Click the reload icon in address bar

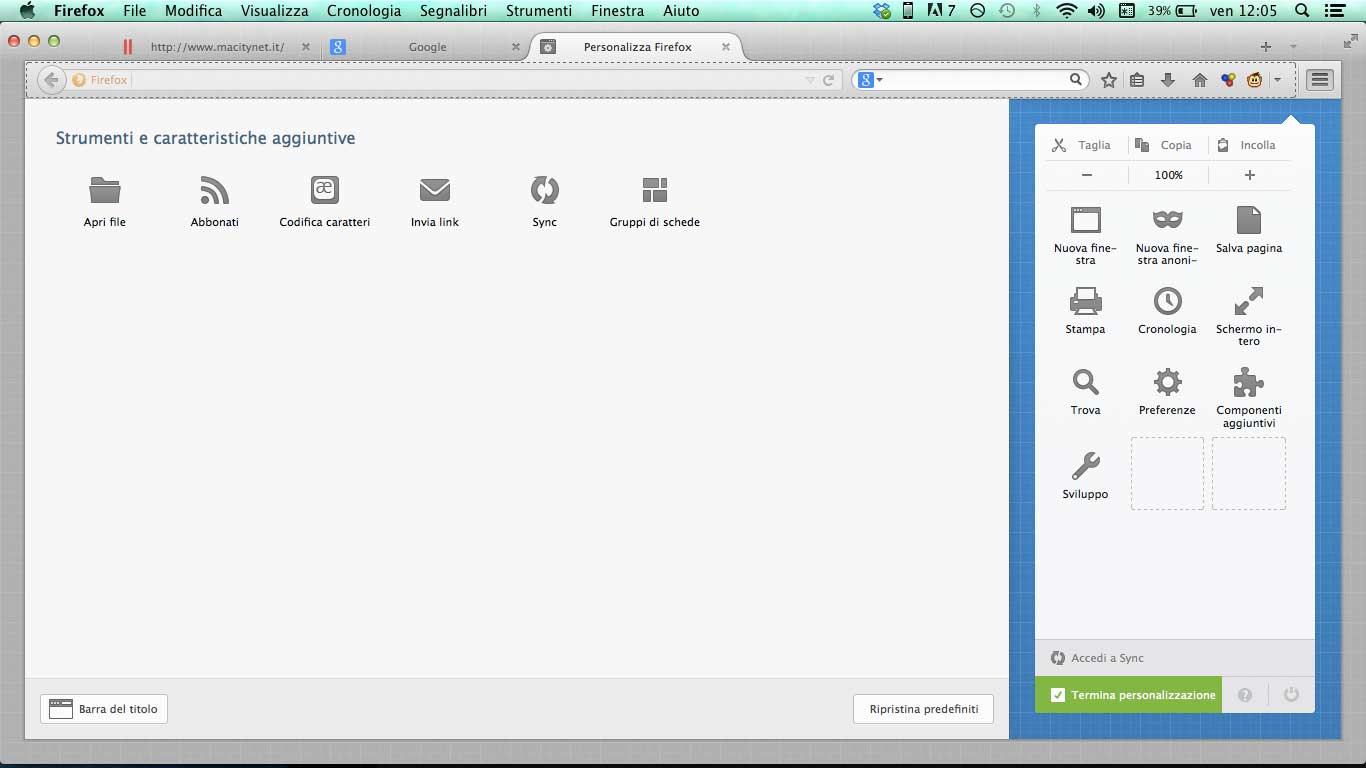(x=828, y=80)
